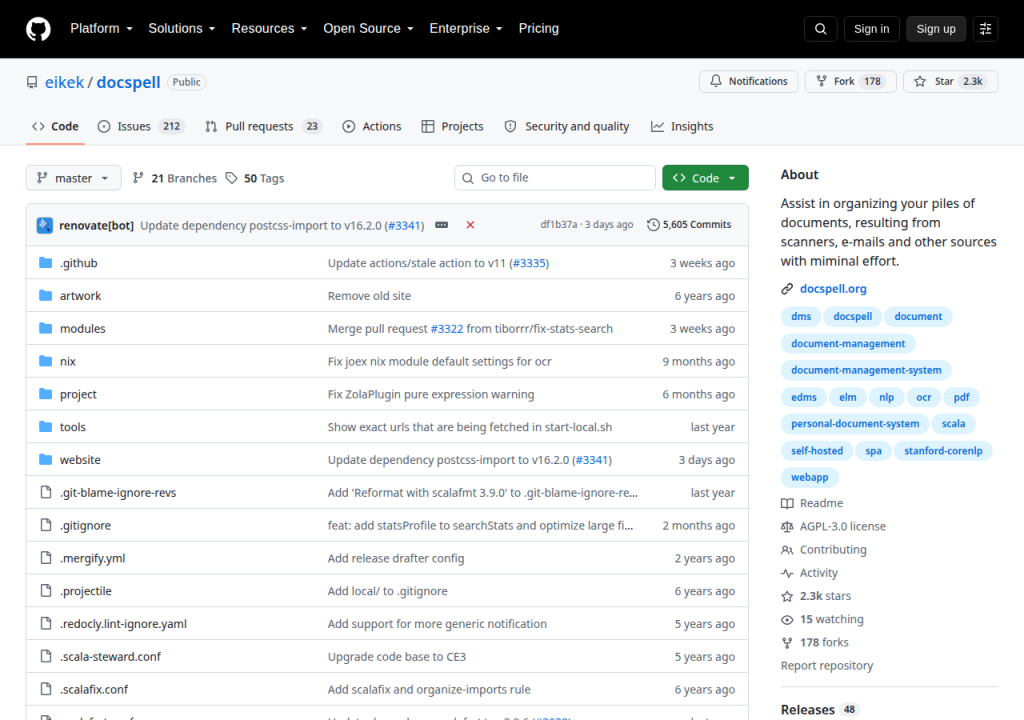Viewport: 1024px width, 720px height.
Task: Click the tools folder icon
Action: tap(45, 427)
